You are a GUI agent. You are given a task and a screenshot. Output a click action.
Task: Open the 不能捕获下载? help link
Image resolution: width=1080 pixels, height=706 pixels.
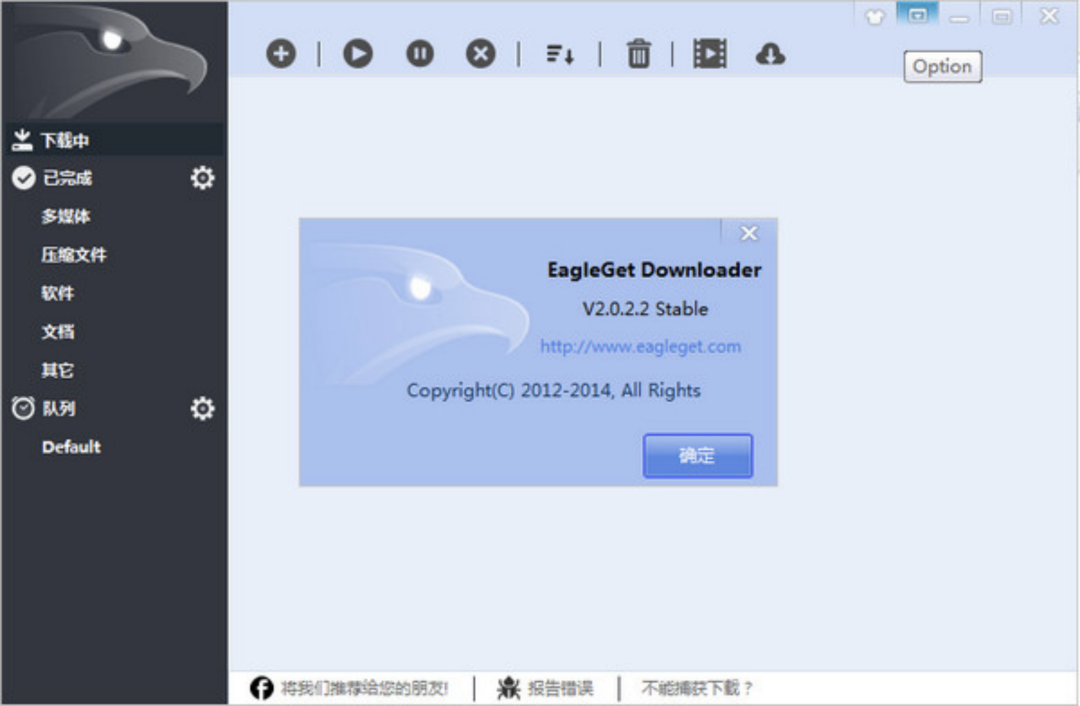pos(697,687)
